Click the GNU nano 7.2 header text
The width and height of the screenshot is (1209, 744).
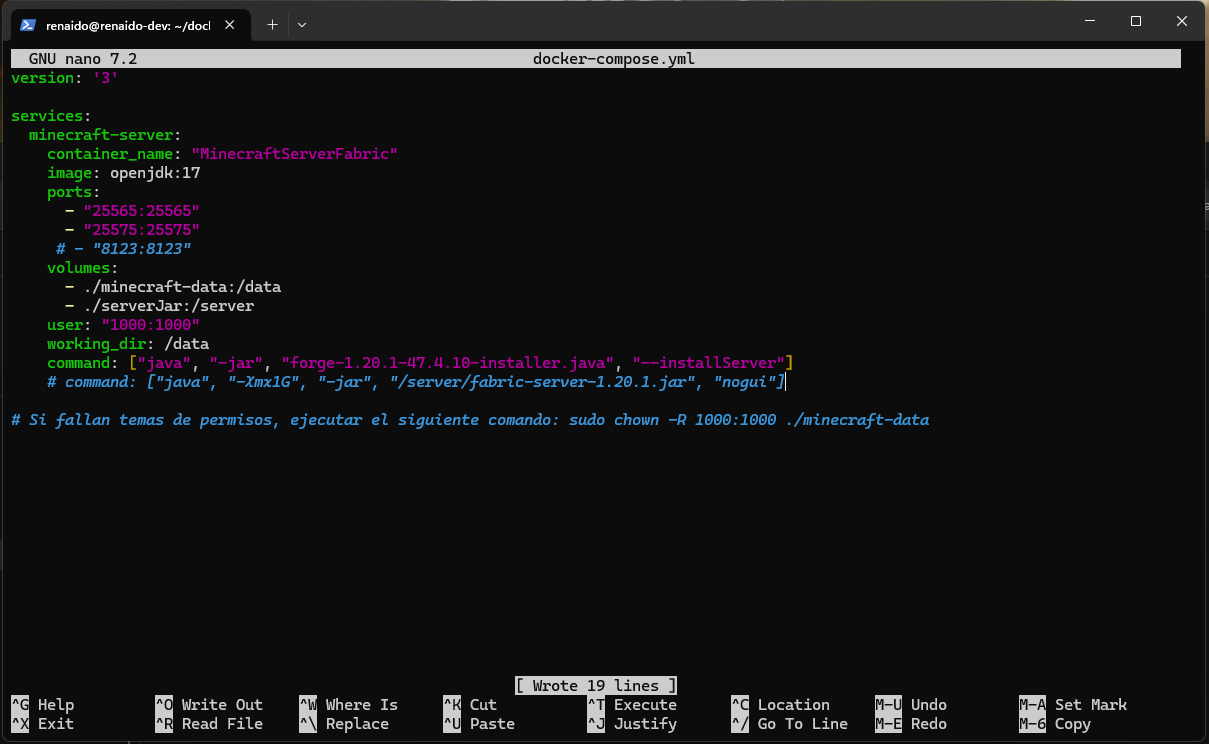tap(83, 59)
